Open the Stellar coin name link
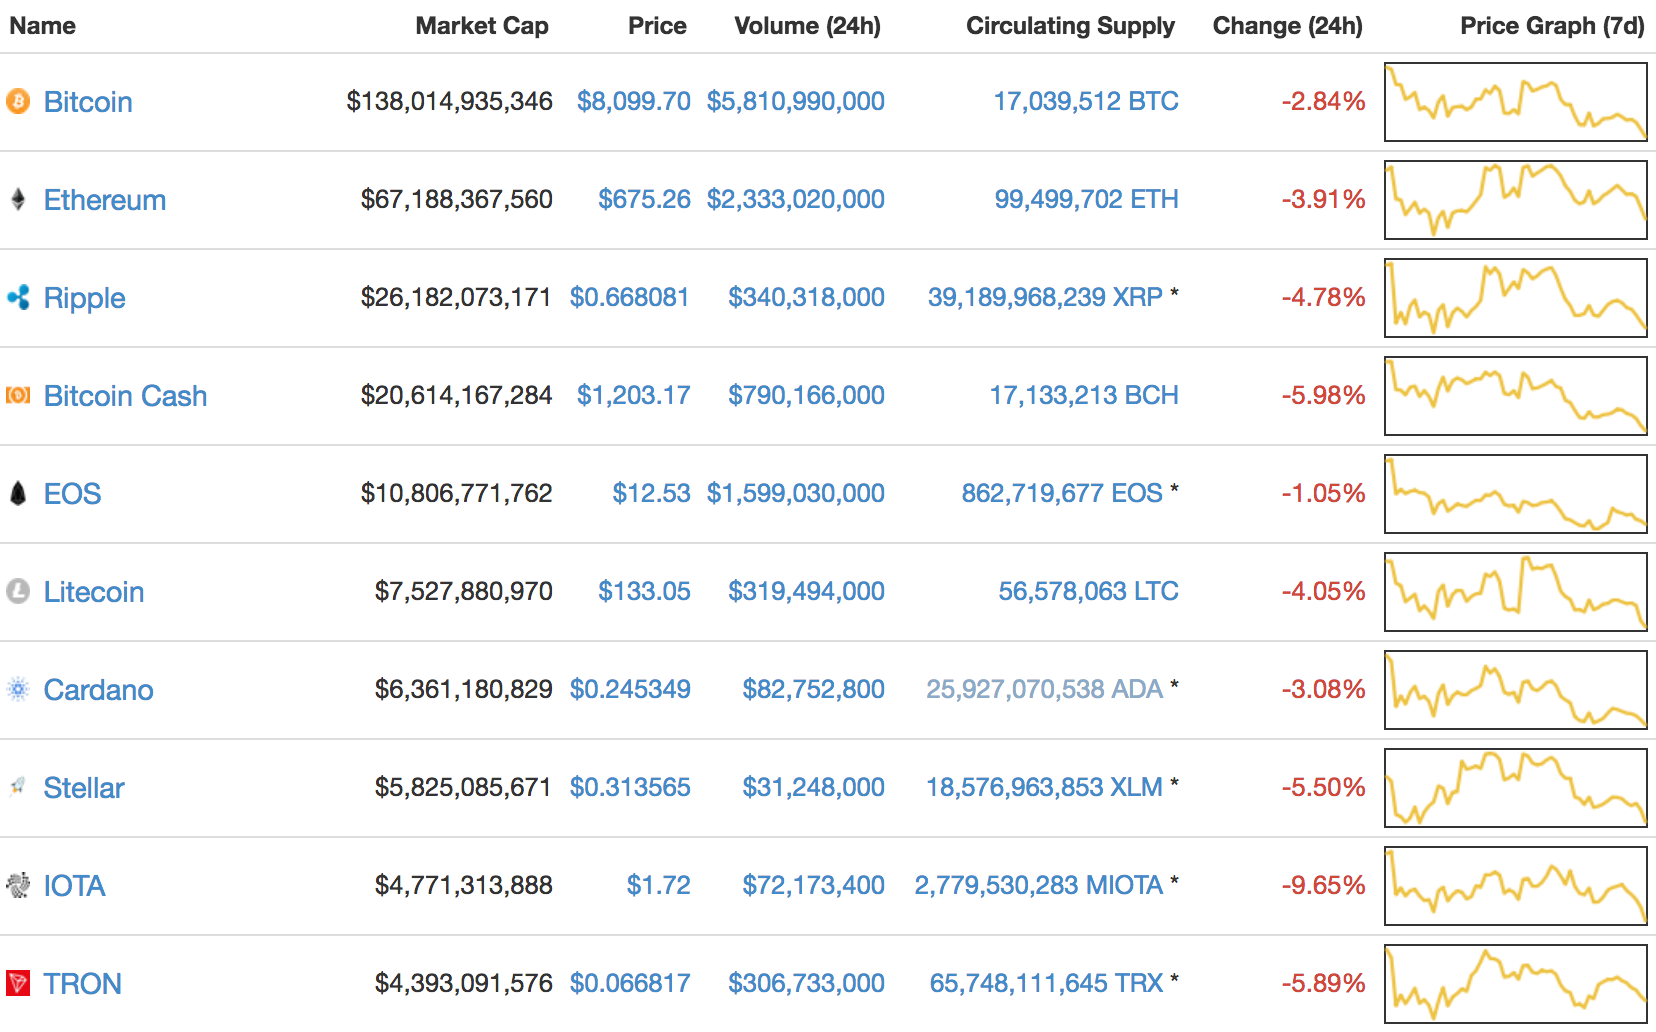 point(84,788)
